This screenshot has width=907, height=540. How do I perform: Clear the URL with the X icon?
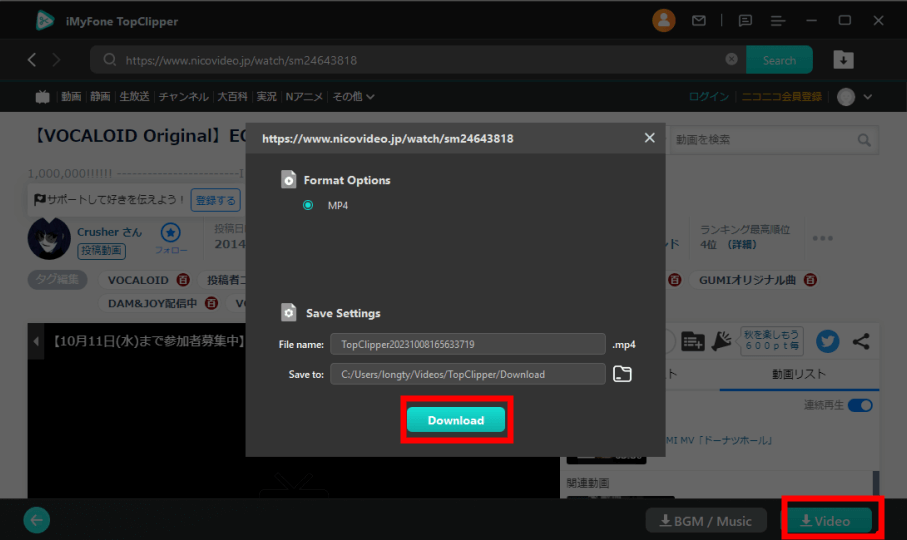pyautogui.click(x=731, y=60)
